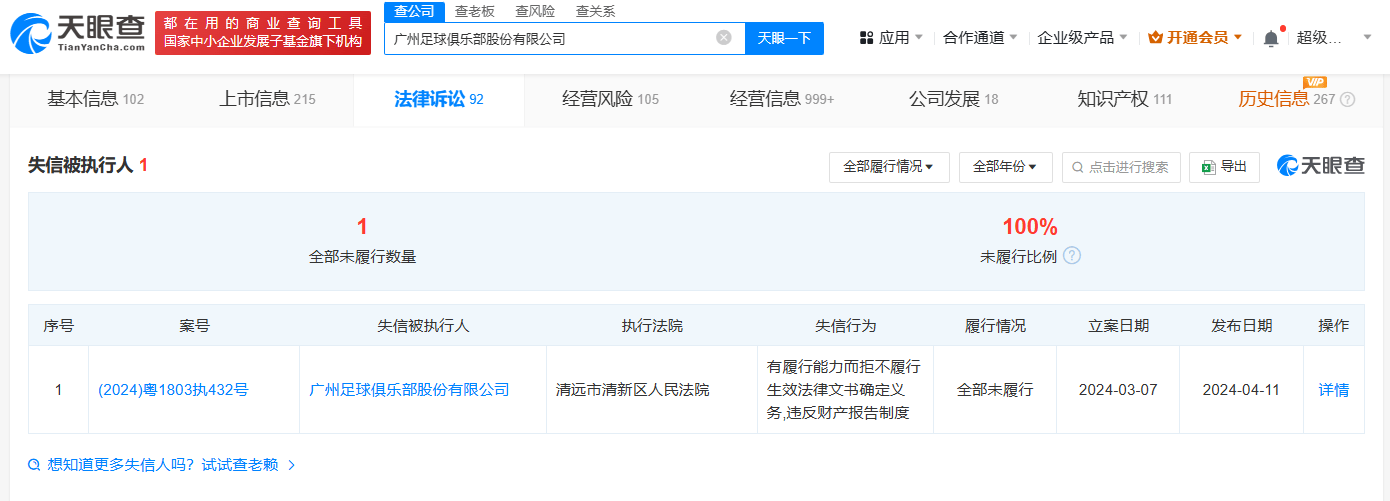Go to the 知识产权 tab
The image size is (1390, 501).
pos(1124,99)
